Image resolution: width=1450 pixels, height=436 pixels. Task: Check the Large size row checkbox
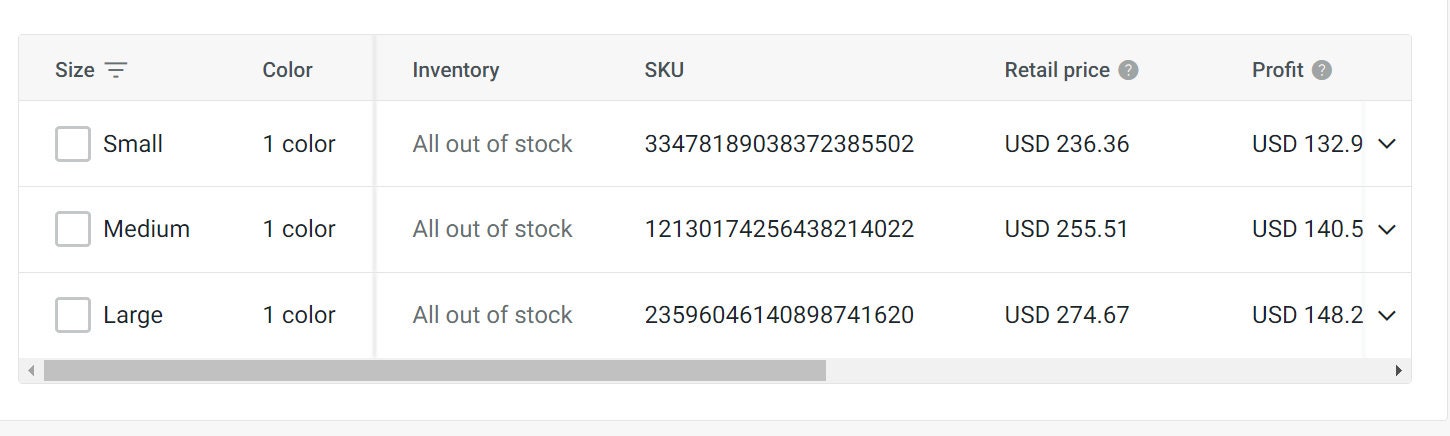(73, 315)
